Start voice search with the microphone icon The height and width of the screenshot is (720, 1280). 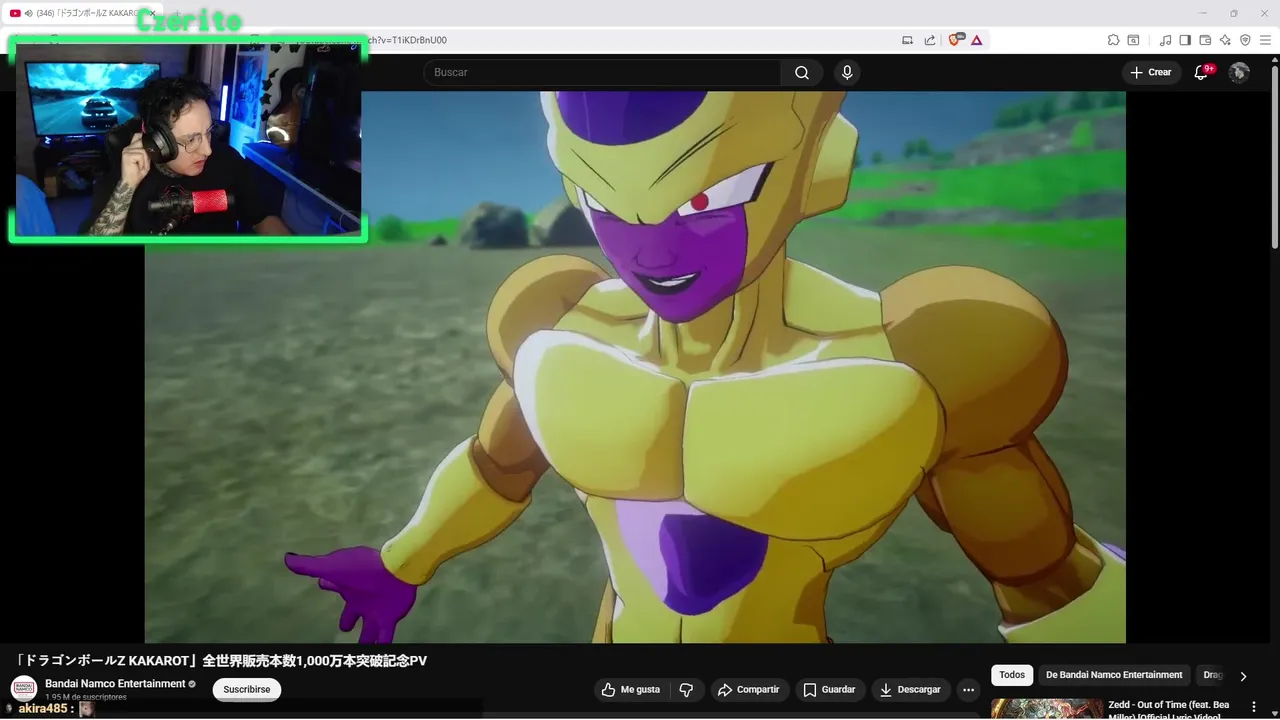click(847, 72)
